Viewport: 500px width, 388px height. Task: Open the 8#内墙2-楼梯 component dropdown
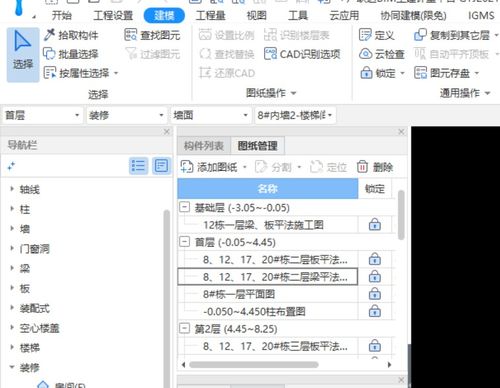[295, 115]
